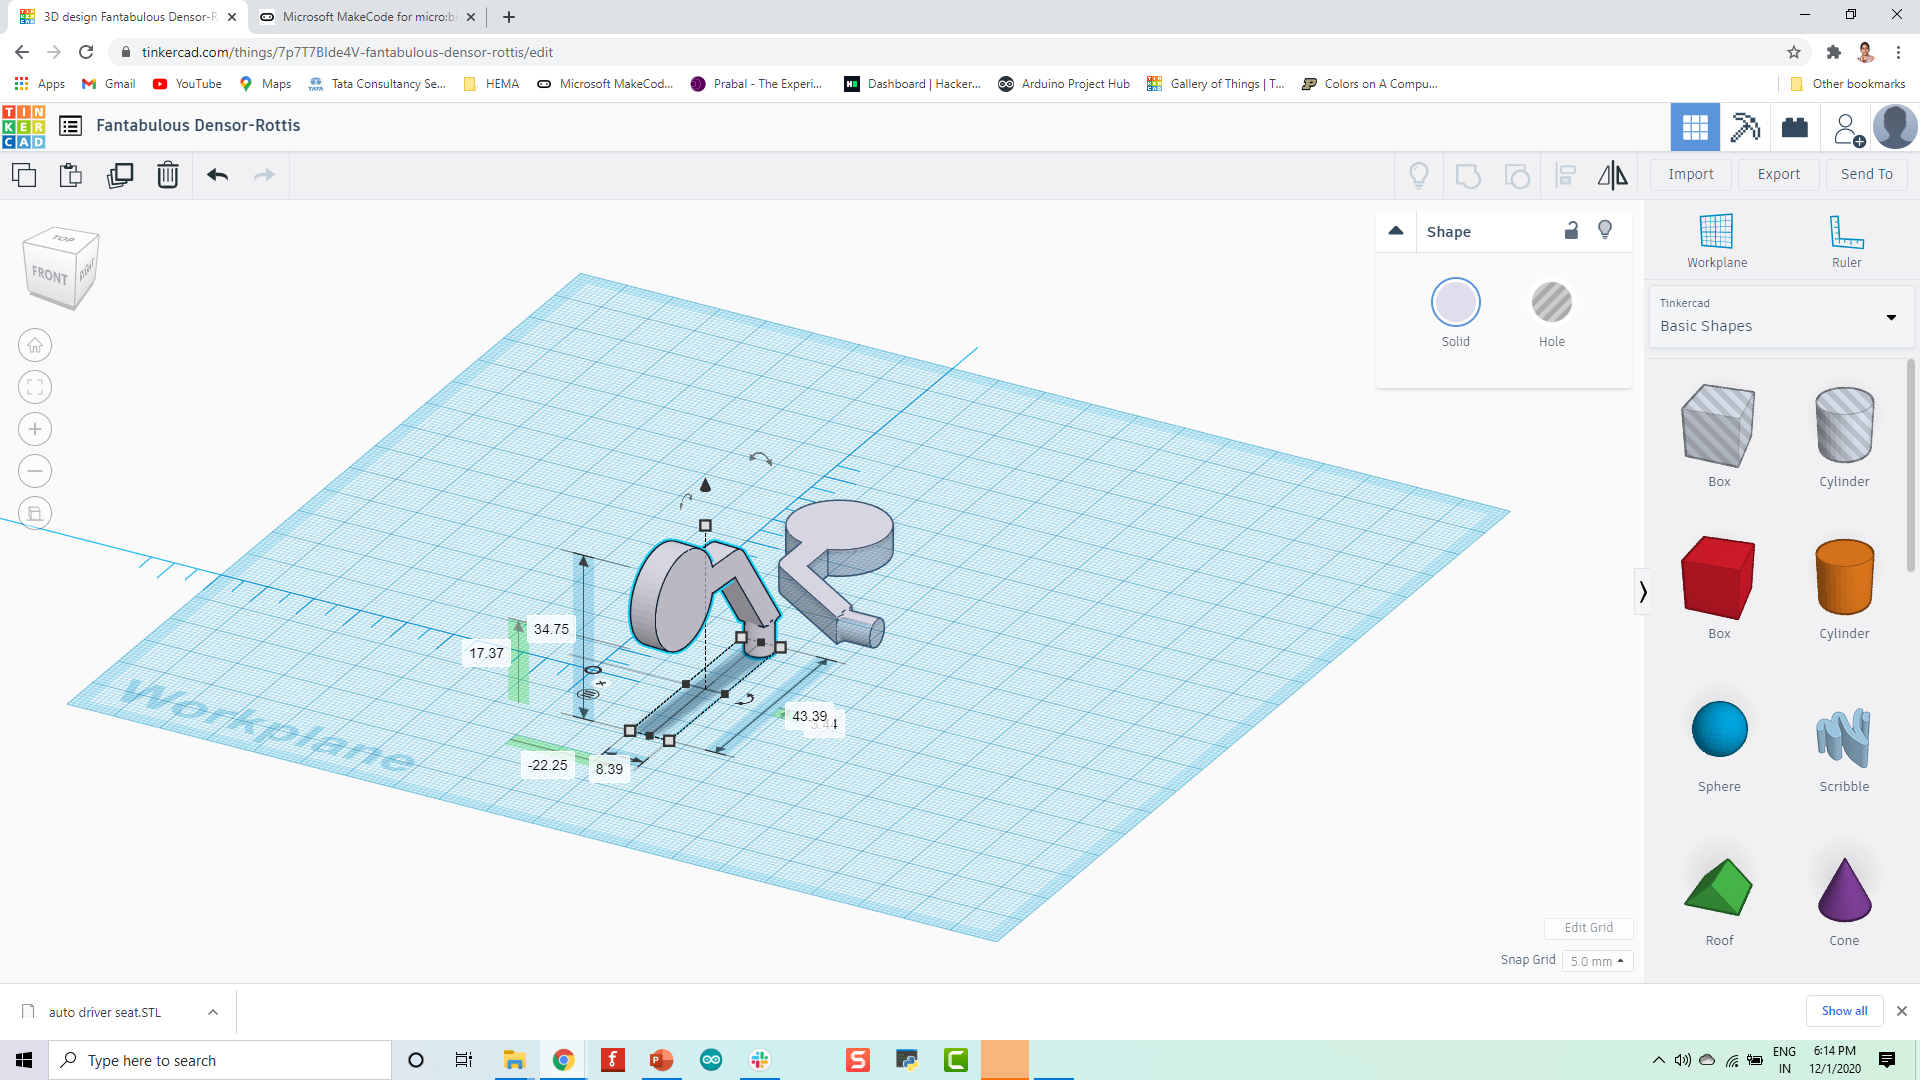Click the mirror/flip icon in toolbar
Screen dimensions: 1920x1080
pyautogui.click(x=1613, y=174)
